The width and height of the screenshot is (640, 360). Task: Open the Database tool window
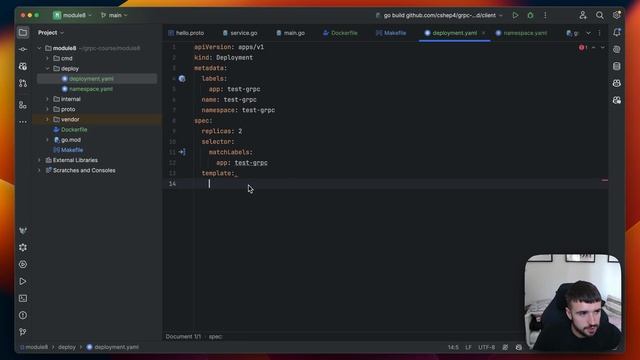[617, 66]
